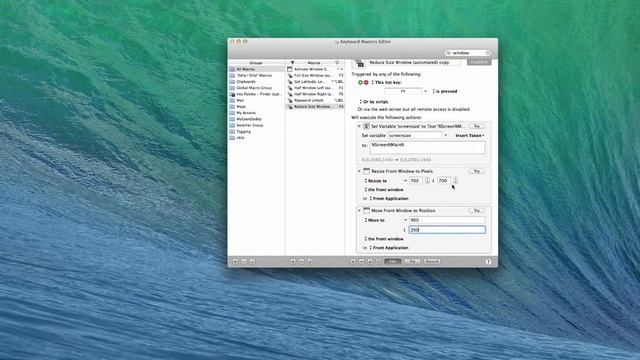Click the Hot Palette – Finder group icon
This screenshot has width=640, height=360.
pos(232,94)
